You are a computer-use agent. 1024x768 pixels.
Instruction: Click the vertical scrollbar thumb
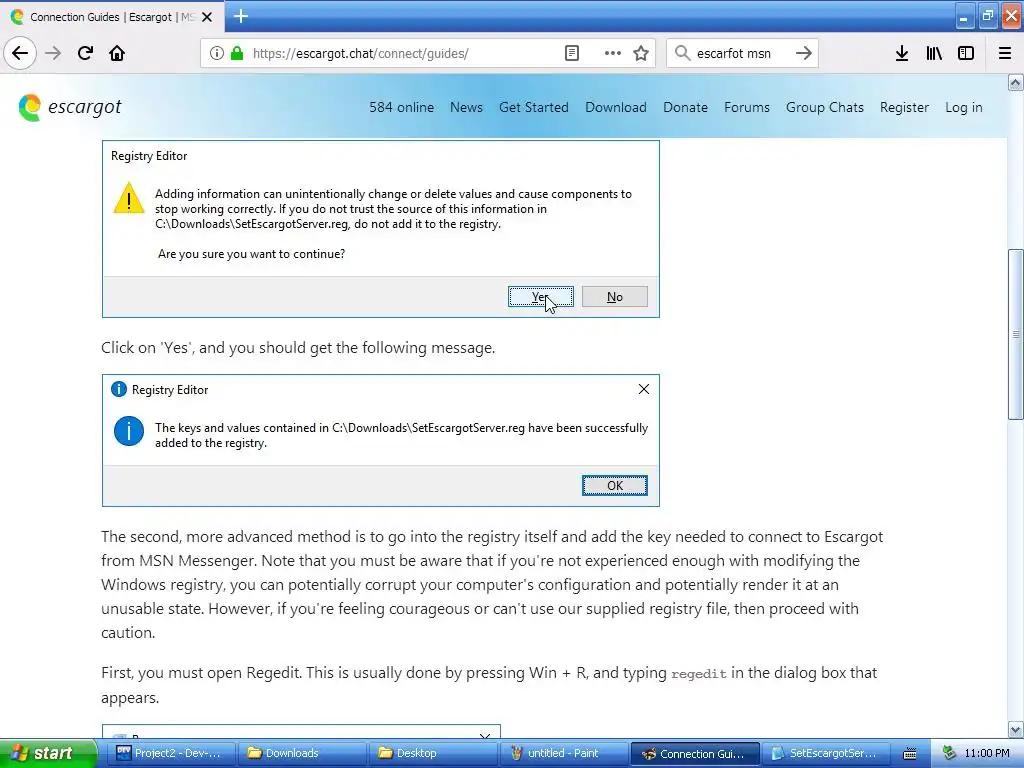(1015, 334)
